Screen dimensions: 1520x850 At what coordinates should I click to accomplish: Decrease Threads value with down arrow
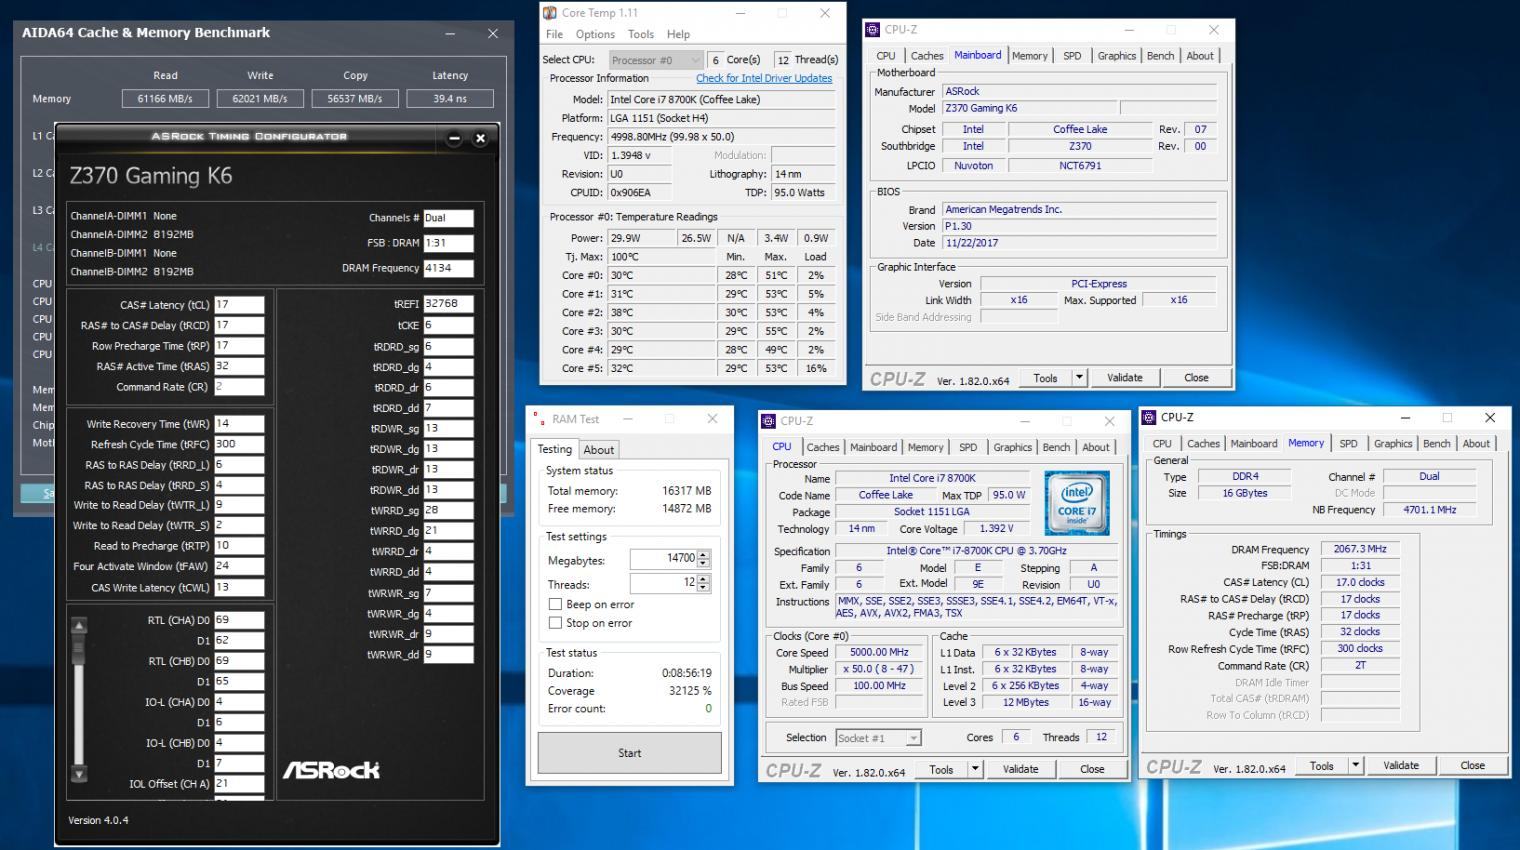[x=704, y=588]
